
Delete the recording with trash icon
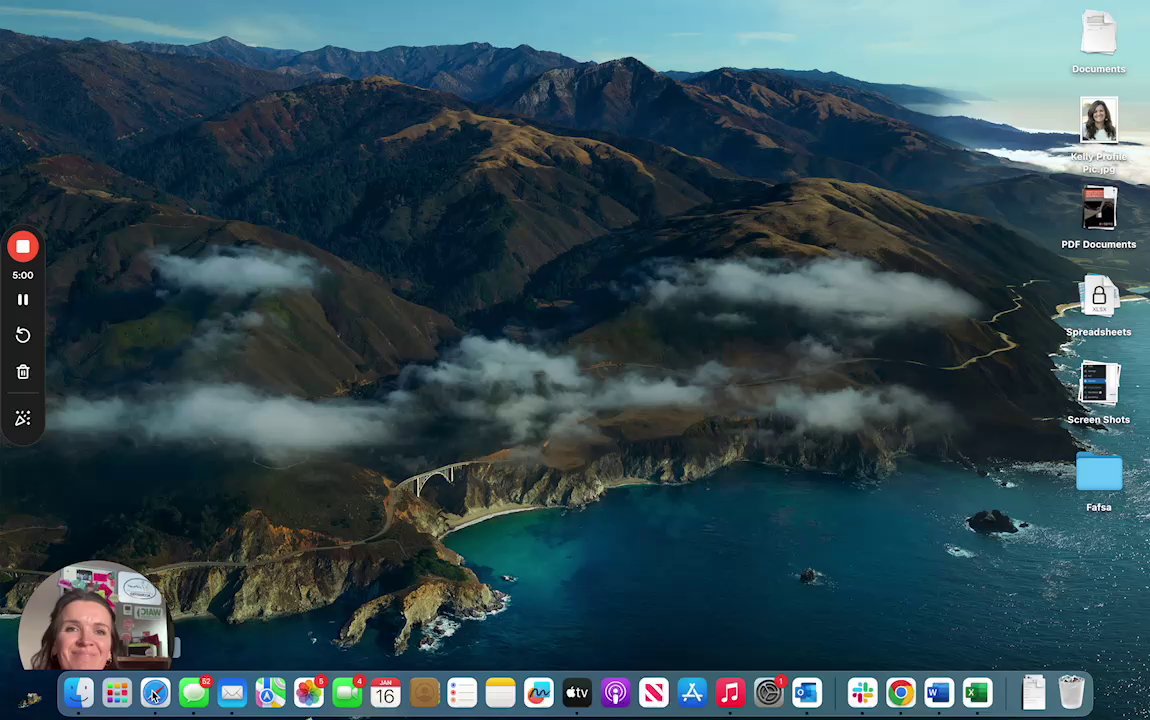[23, 372]
